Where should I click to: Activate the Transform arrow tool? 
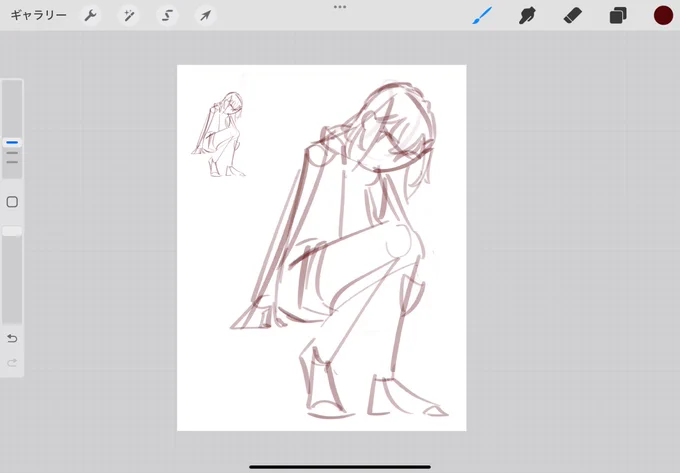coord(205,16)
